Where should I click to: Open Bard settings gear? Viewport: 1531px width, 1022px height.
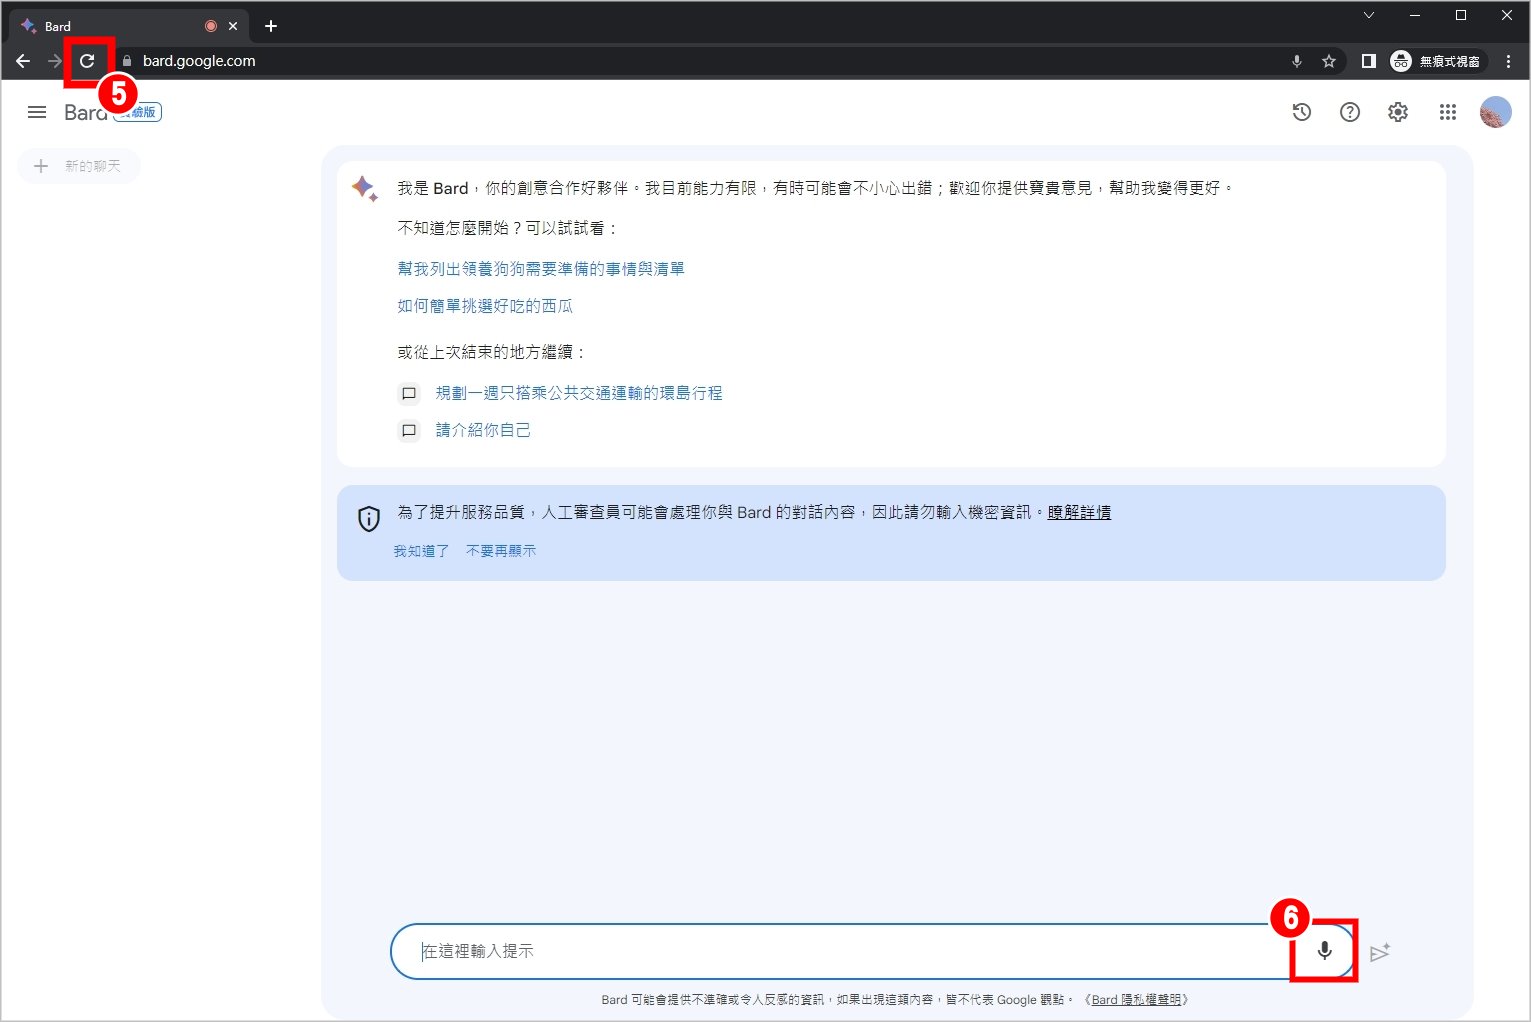1398,112
